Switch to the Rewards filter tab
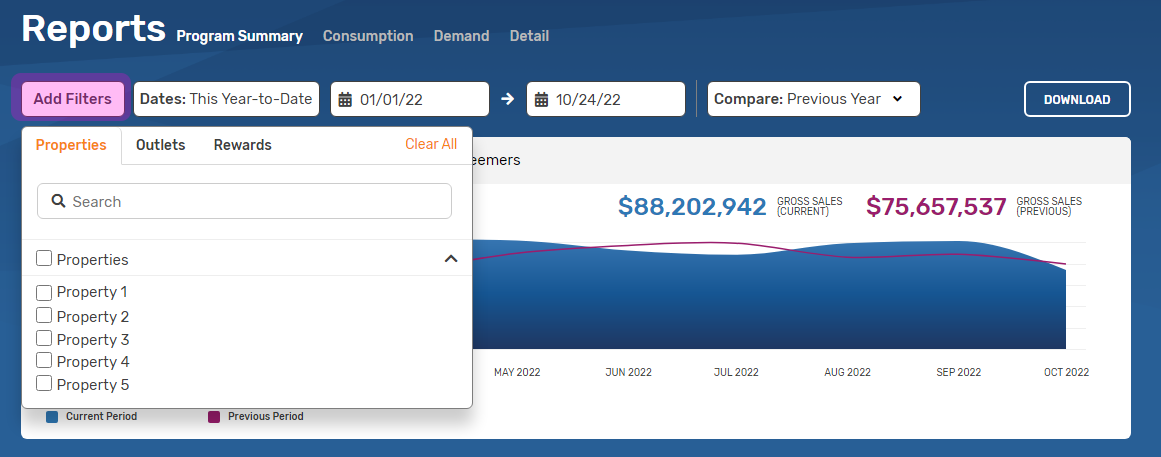The width and height of the screenshot is (1161, 457). (243, 145)
